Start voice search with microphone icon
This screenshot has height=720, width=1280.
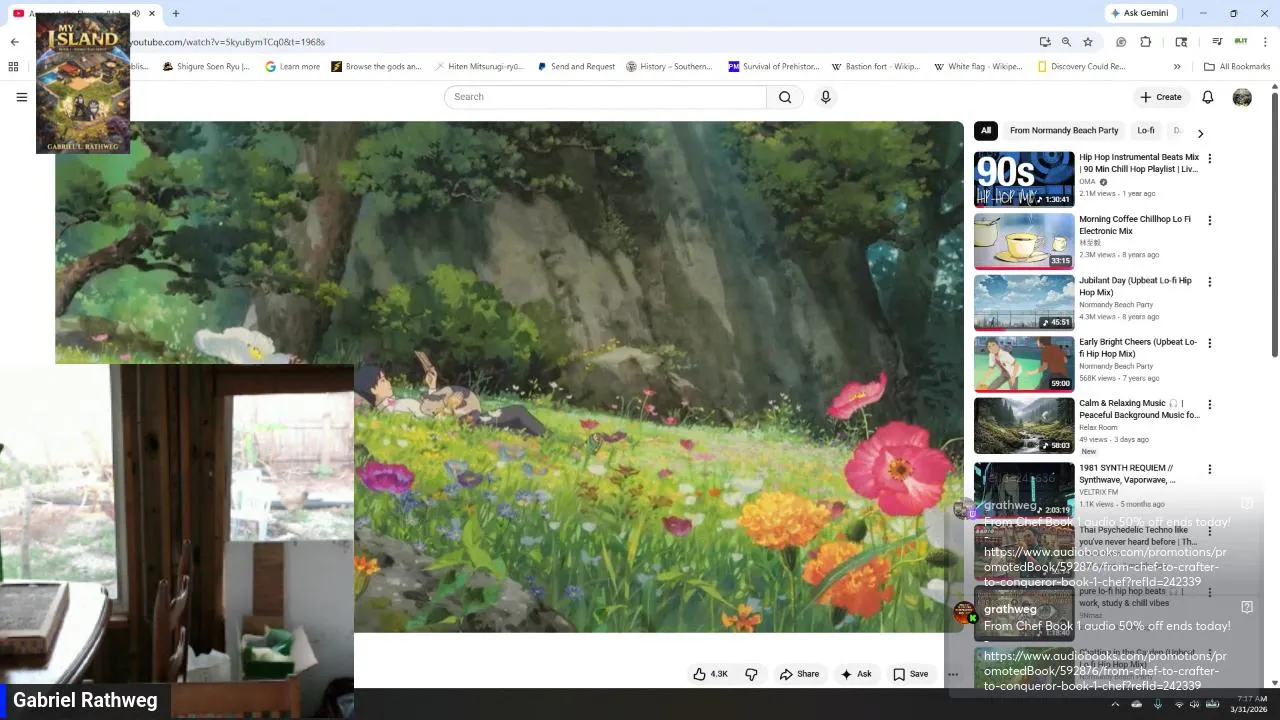[x=825, y=97]
